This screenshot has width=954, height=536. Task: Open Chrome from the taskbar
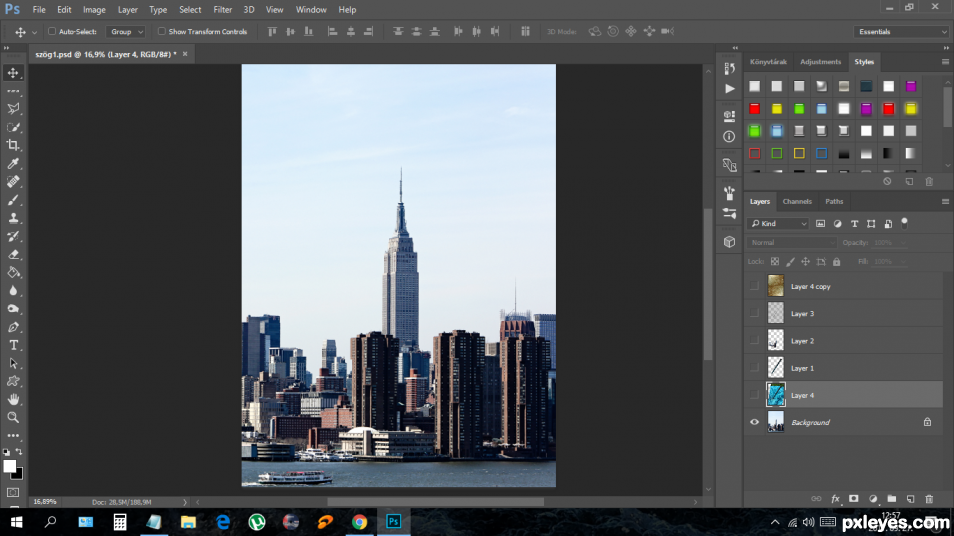point(359,522)
